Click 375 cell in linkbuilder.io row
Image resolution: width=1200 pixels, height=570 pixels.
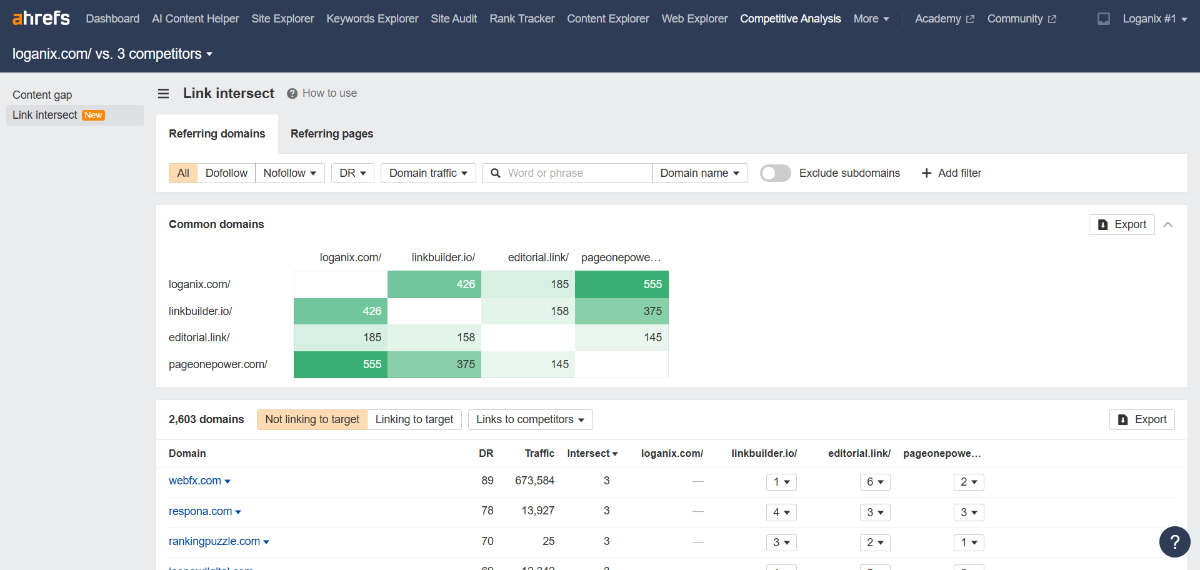(x=622, y=311)
